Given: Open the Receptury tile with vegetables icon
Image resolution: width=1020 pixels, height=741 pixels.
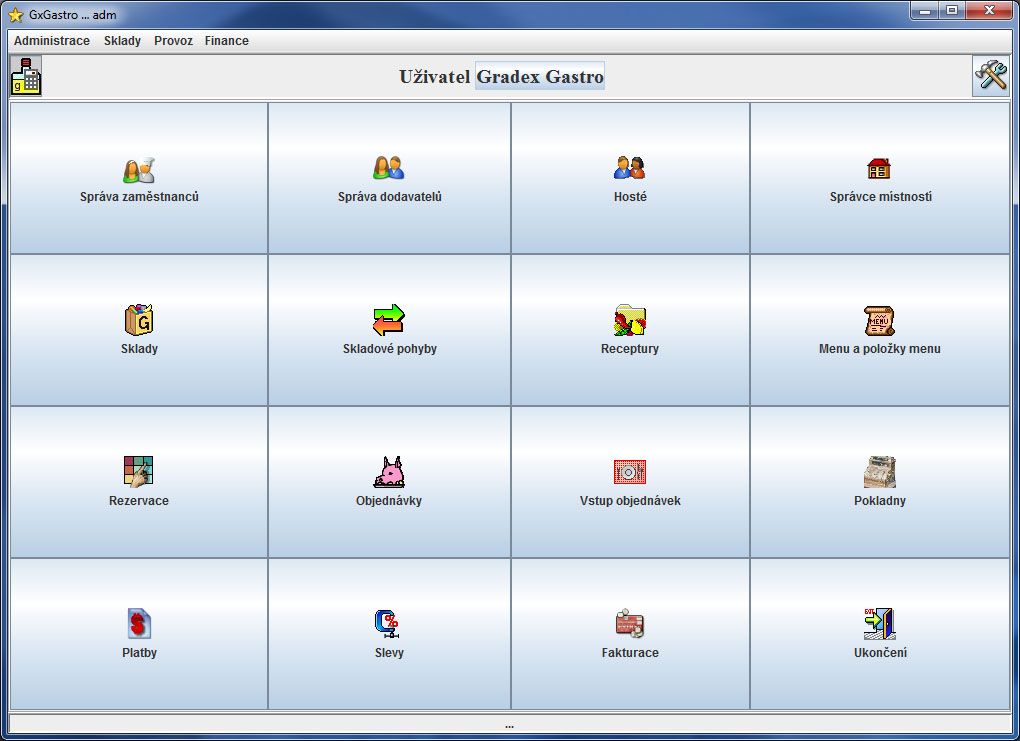Looking at the screenshot, I should (x=630, y=330).
